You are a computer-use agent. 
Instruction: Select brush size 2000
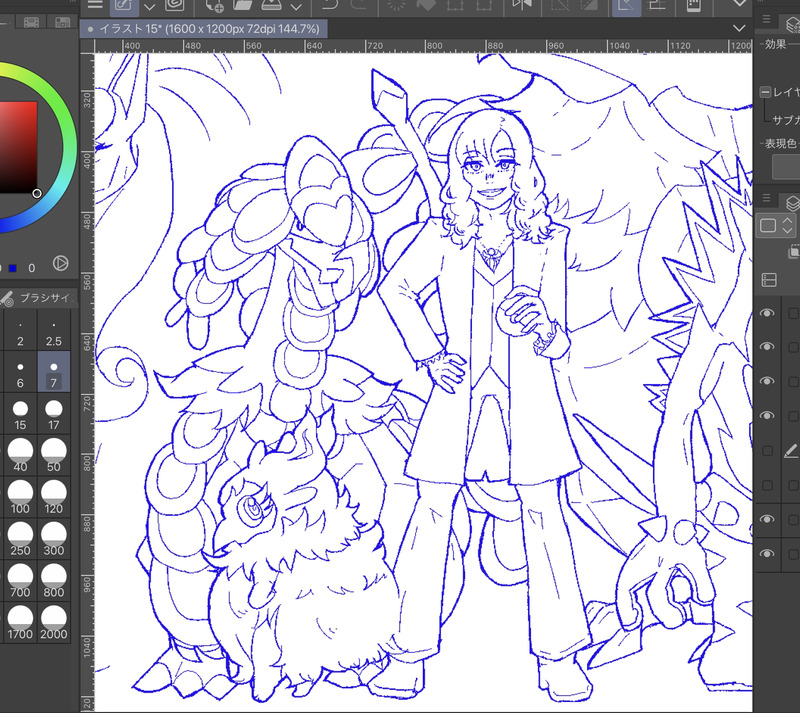(x=54, y=623)
